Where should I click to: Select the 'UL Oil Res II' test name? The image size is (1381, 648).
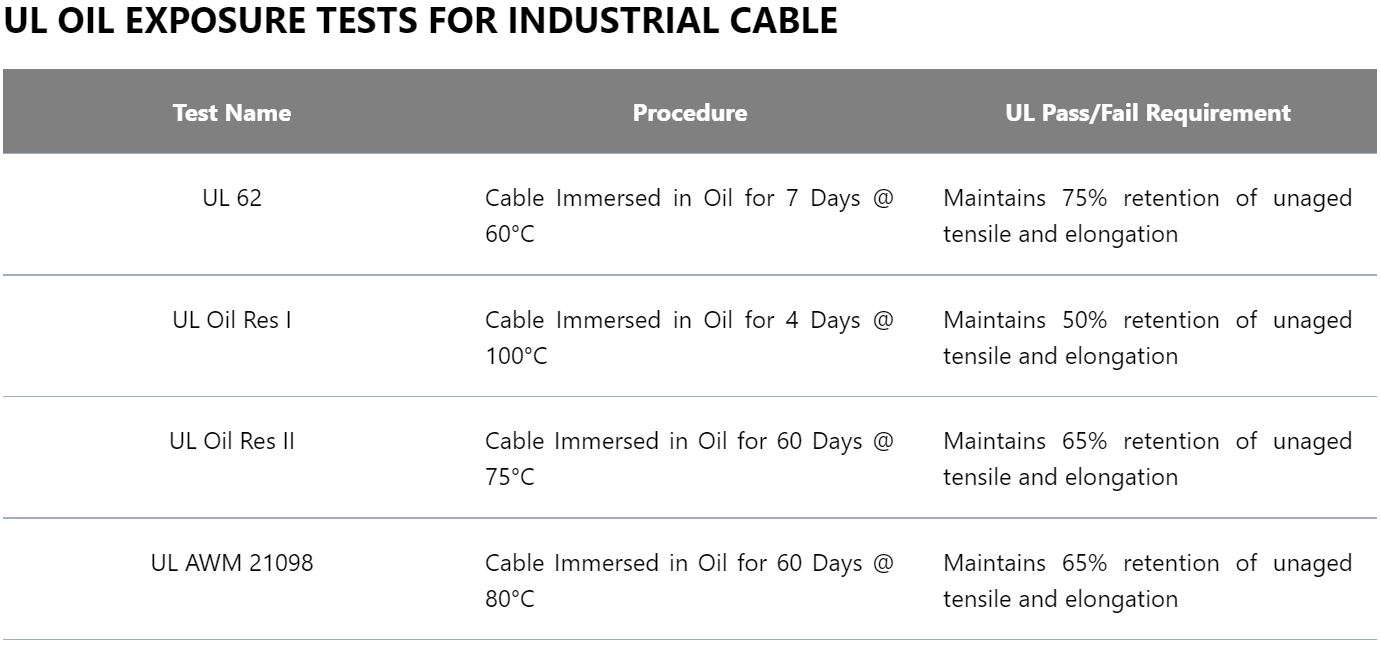coord(231,441)
